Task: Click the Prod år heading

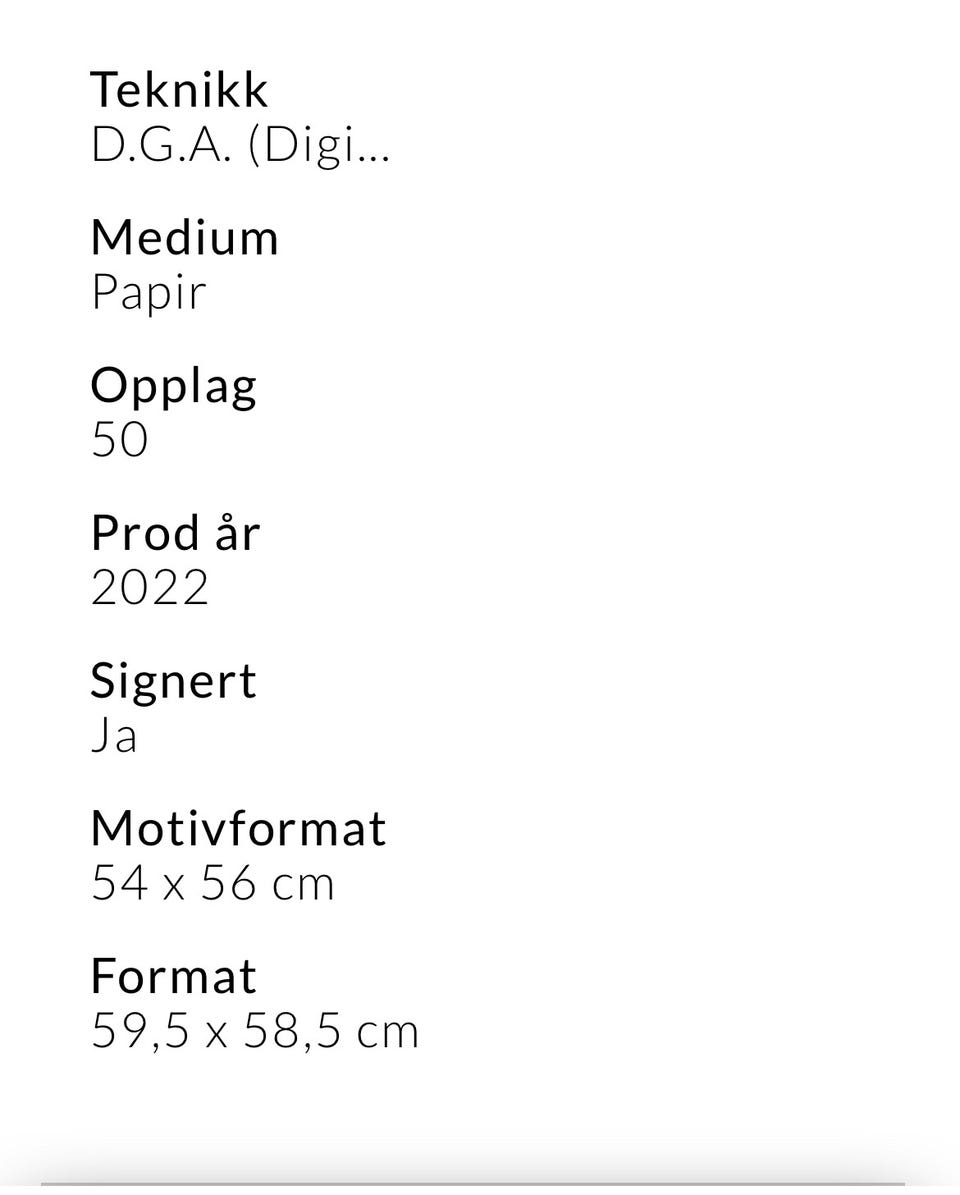Action: pyautogui.click(x=176, y=532)
